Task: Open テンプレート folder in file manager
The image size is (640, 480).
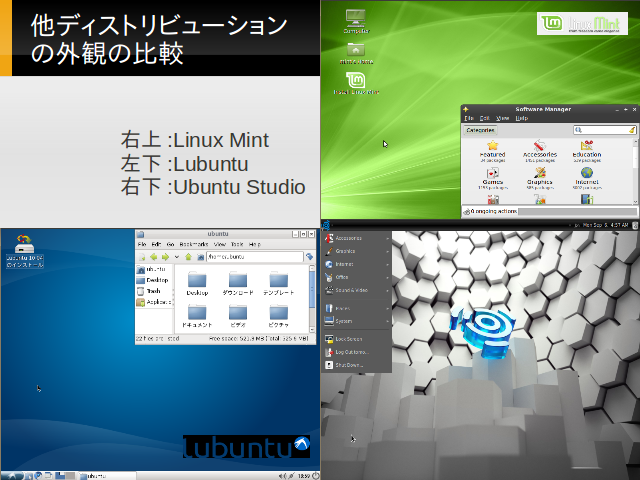Action: click(279, 283)
